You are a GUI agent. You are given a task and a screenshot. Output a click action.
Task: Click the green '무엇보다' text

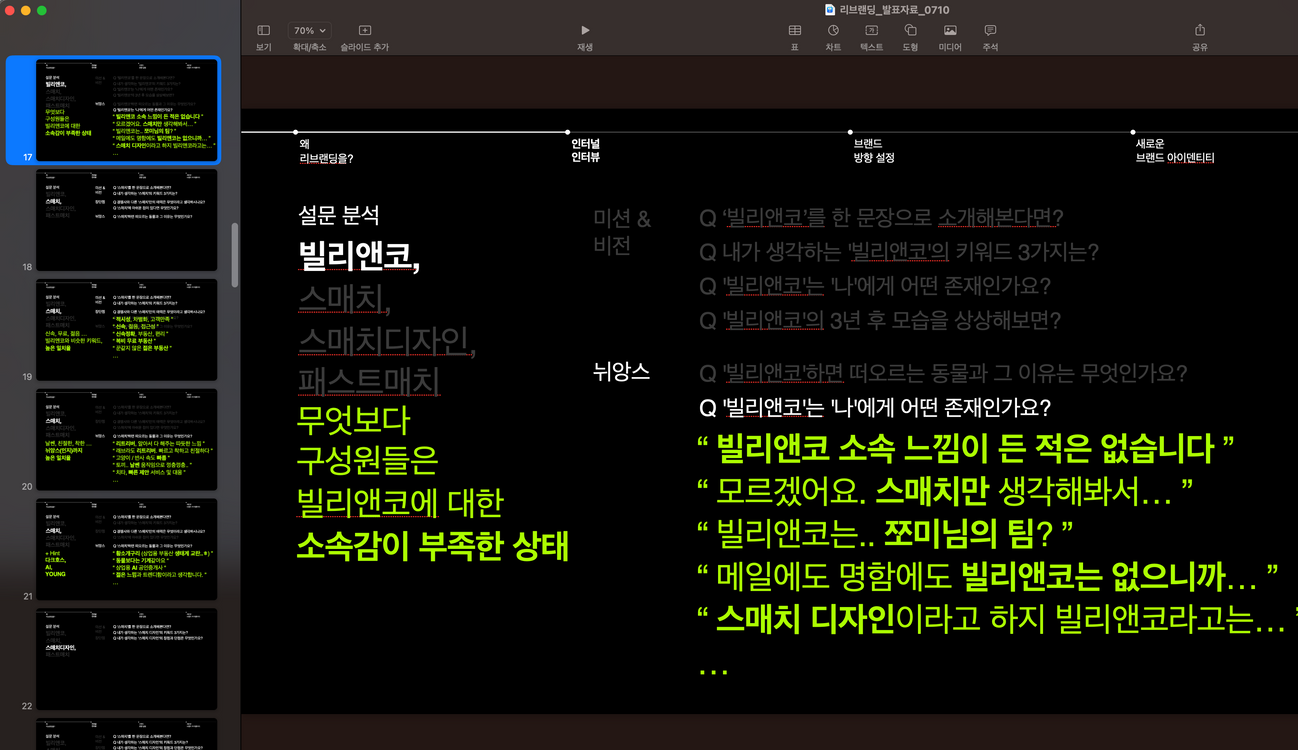tap(354, 422)
